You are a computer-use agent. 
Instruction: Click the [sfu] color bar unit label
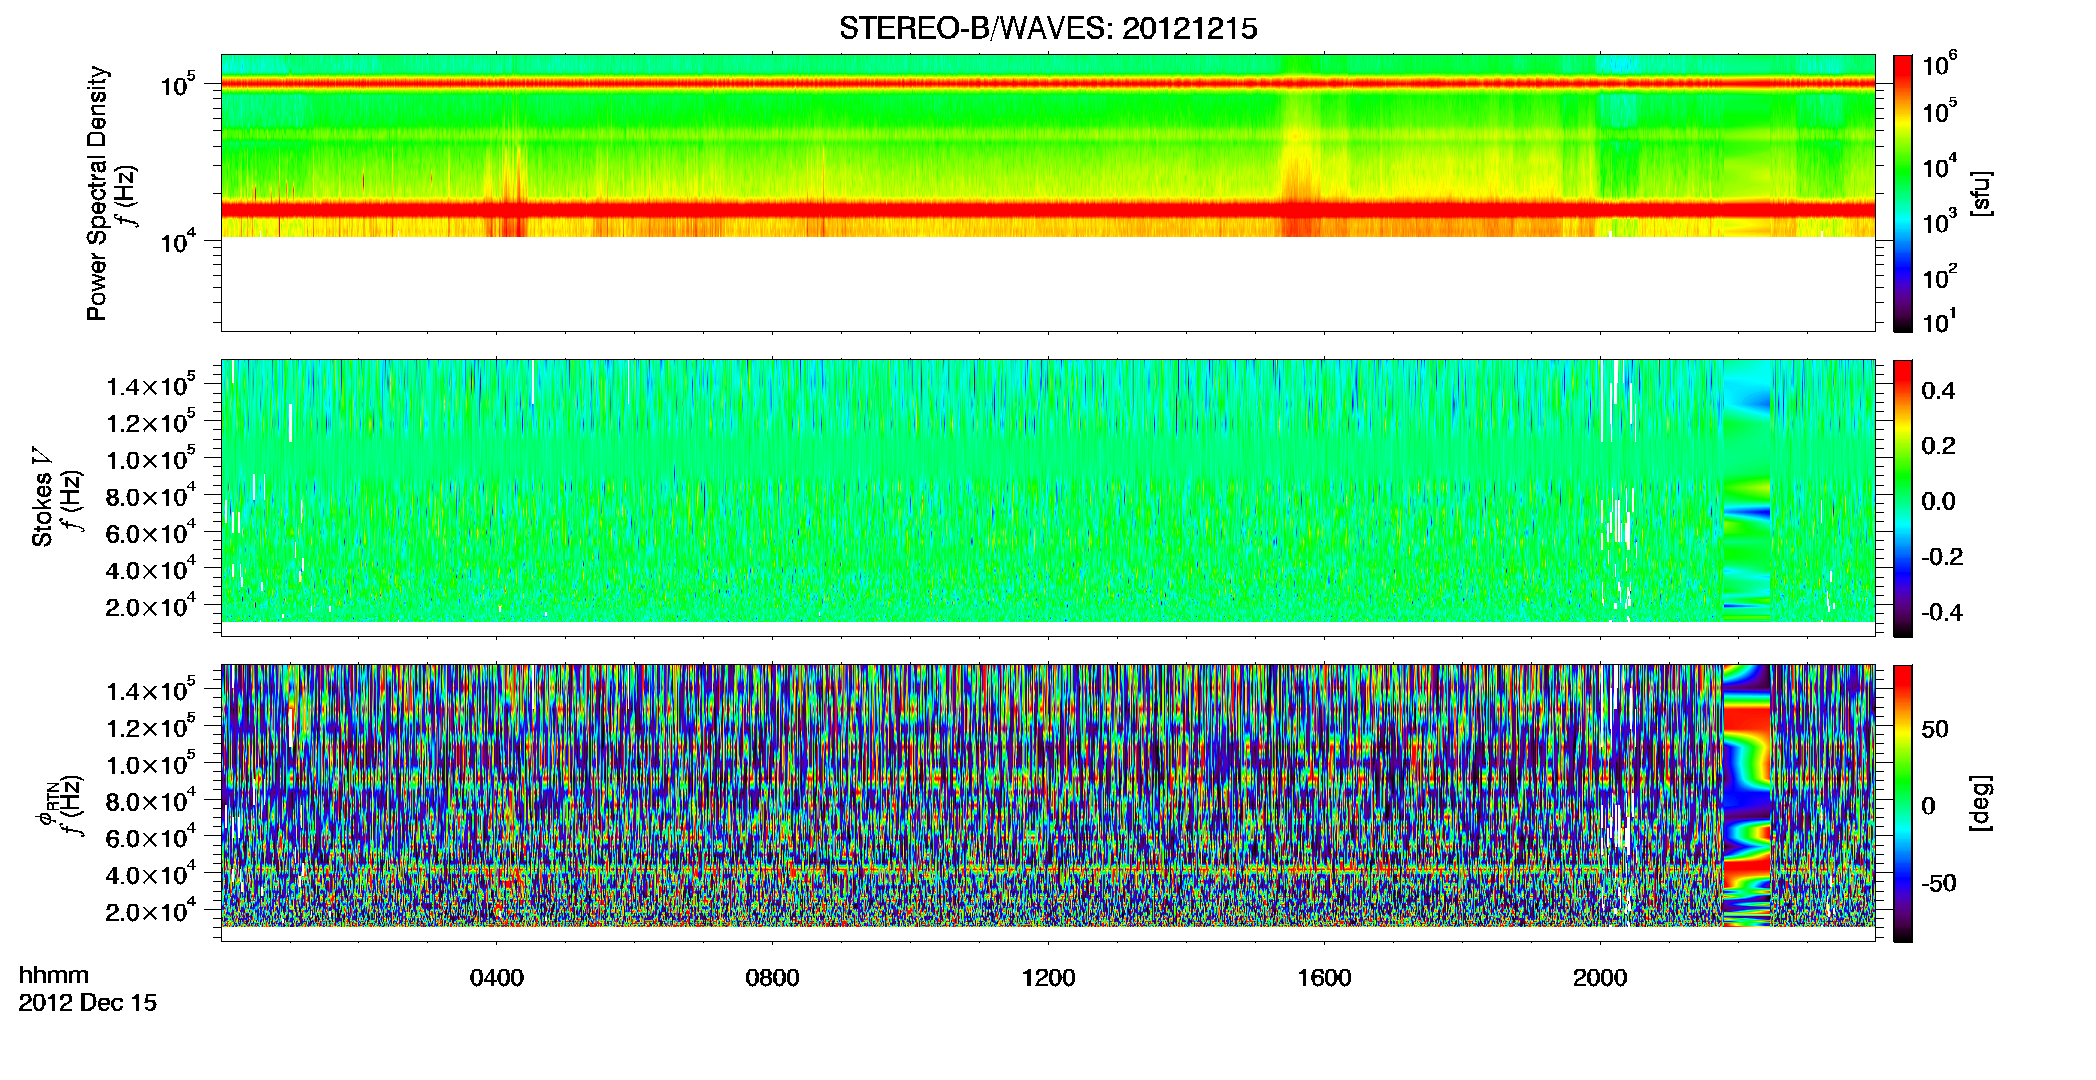[1980, 193]
